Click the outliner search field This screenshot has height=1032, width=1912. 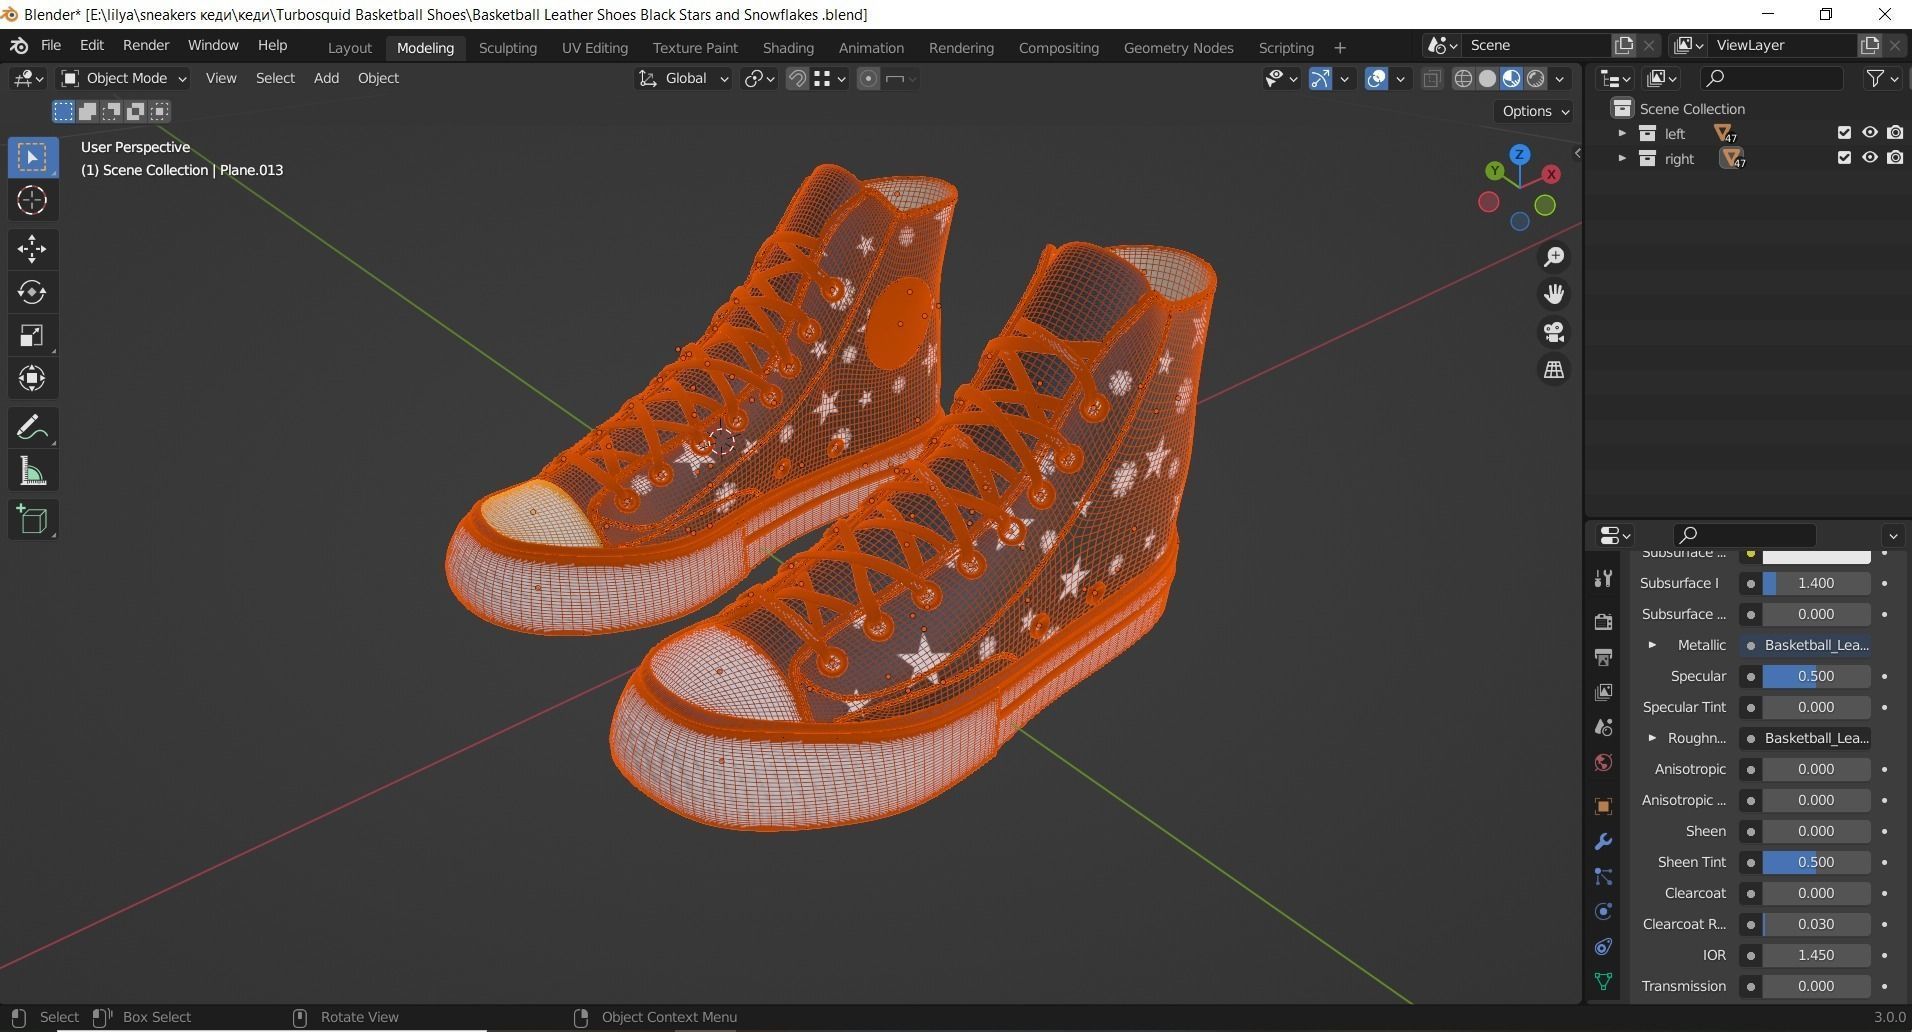(1772, 78)
